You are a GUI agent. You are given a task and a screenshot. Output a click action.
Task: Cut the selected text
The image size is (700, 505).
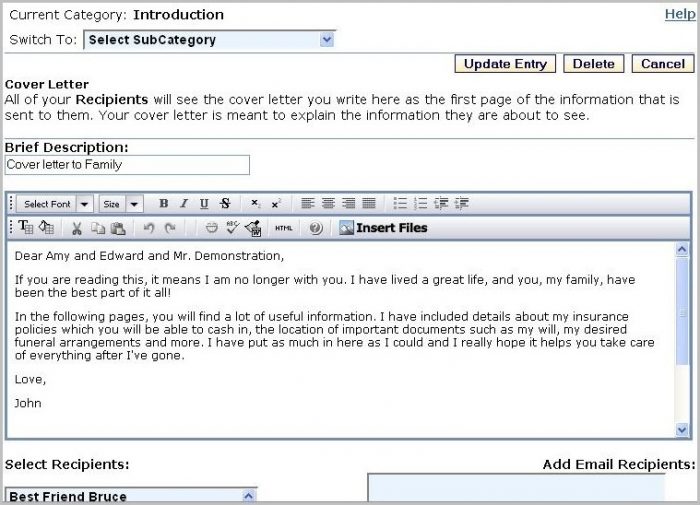pos(77,228)
